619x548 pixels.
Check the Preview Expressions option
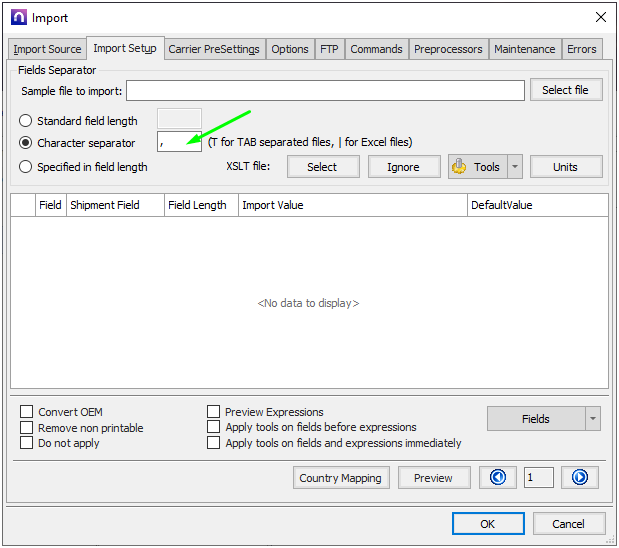point(214,412)
